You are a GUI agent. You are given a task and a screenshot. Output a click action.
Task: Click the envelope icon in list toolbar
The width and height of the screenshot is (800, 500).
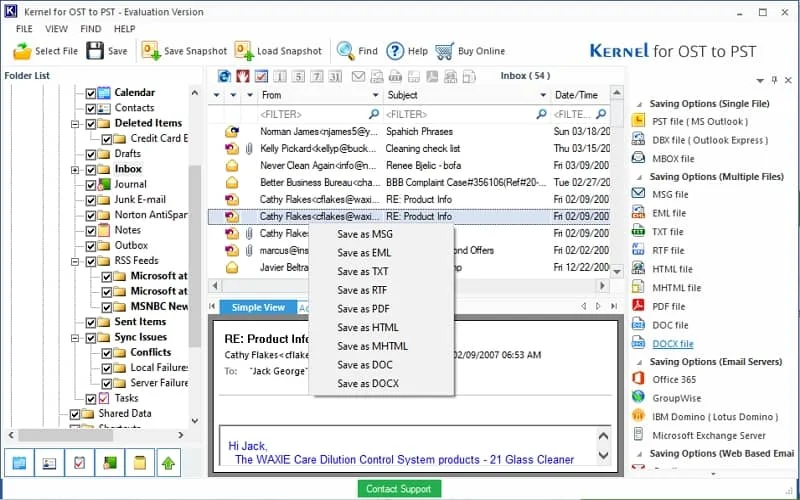(x=359, y=76)
